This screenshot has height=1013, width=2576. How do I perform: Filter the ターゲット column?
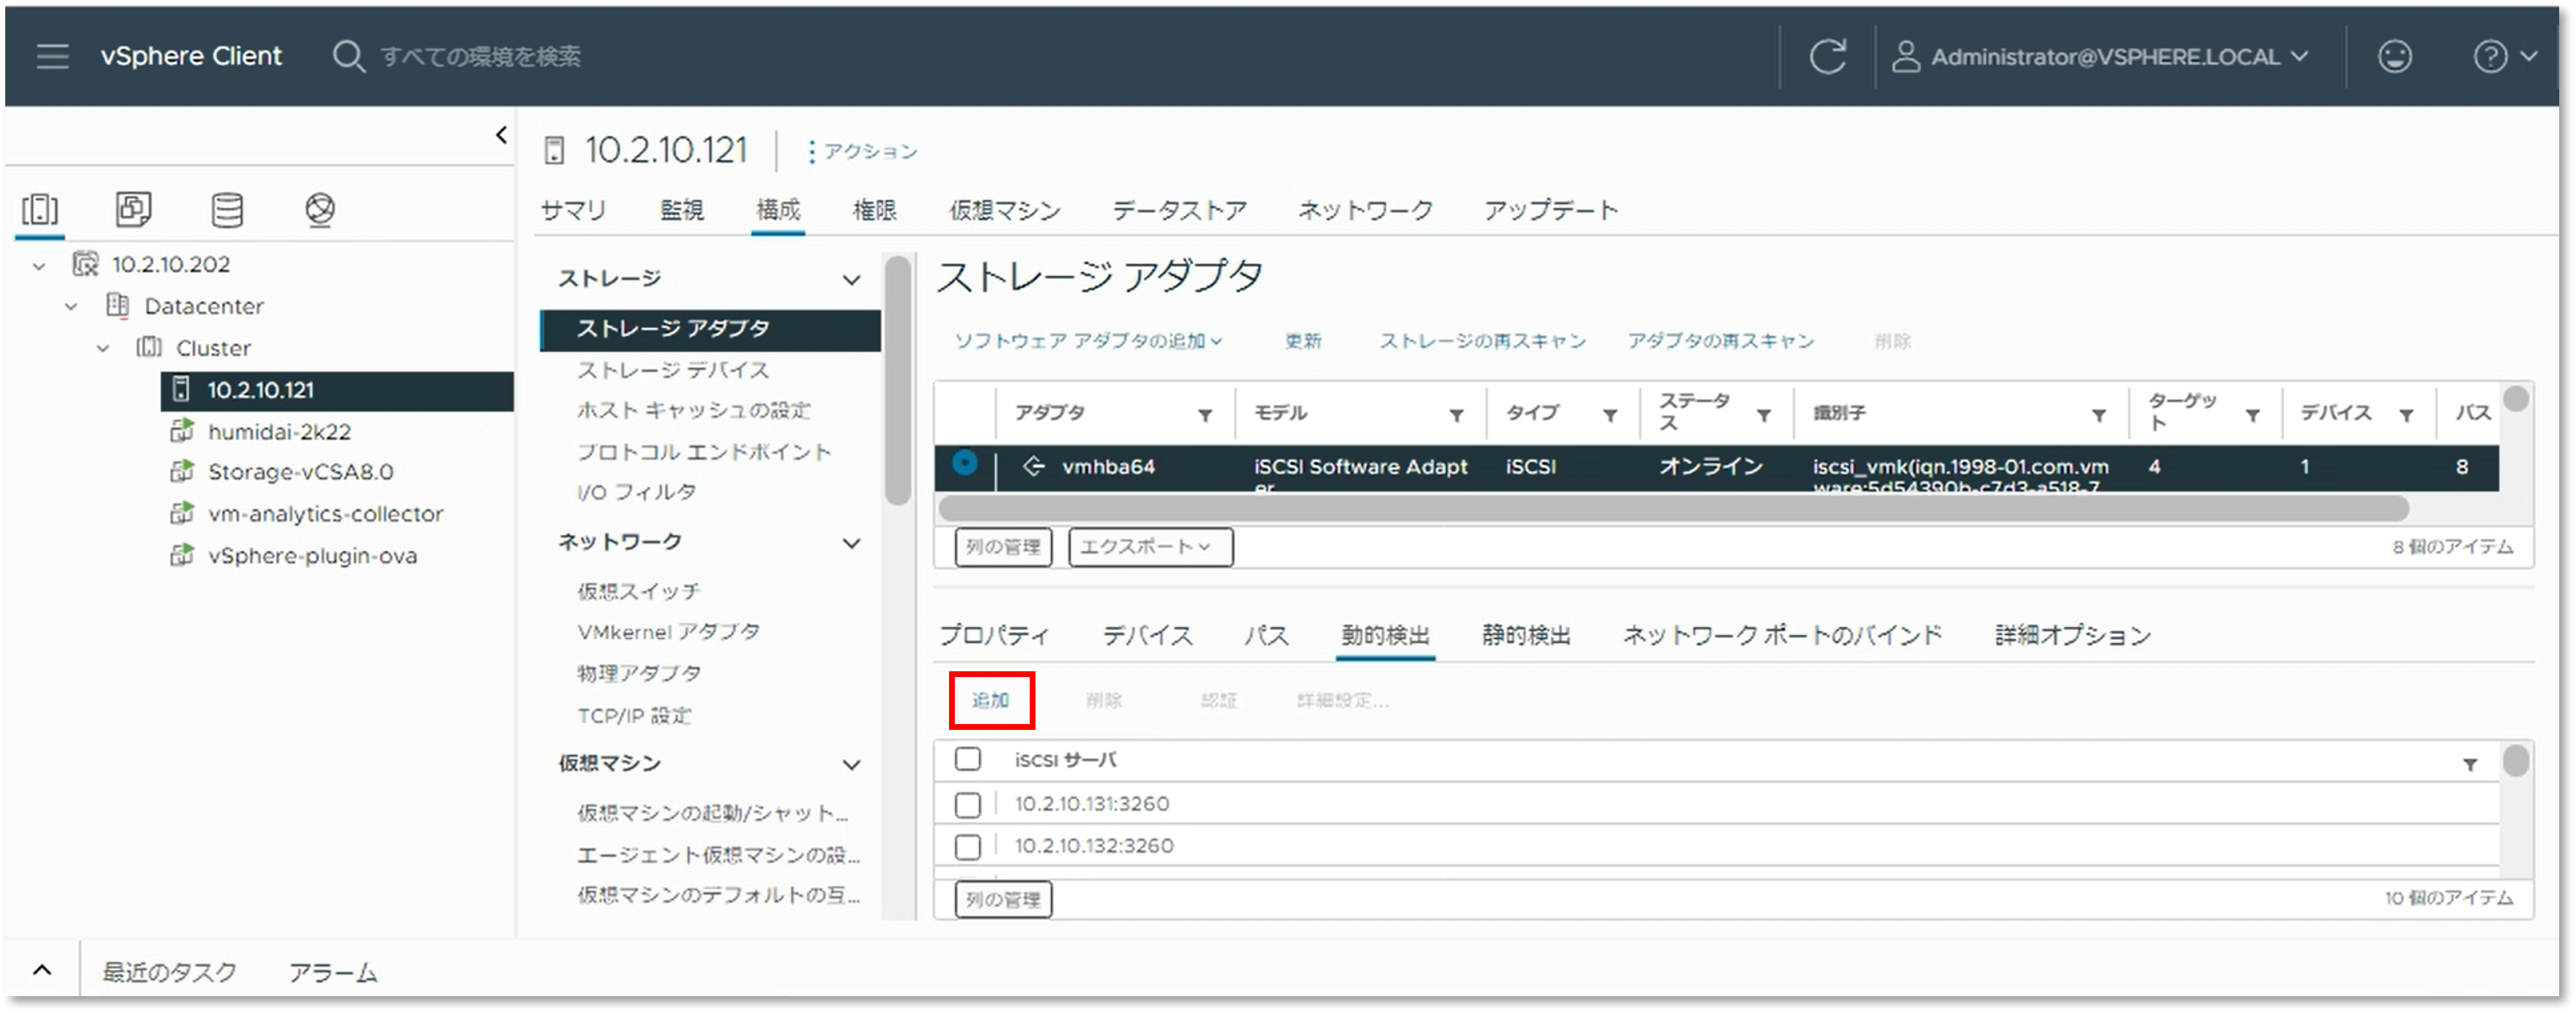[2253, 415]
